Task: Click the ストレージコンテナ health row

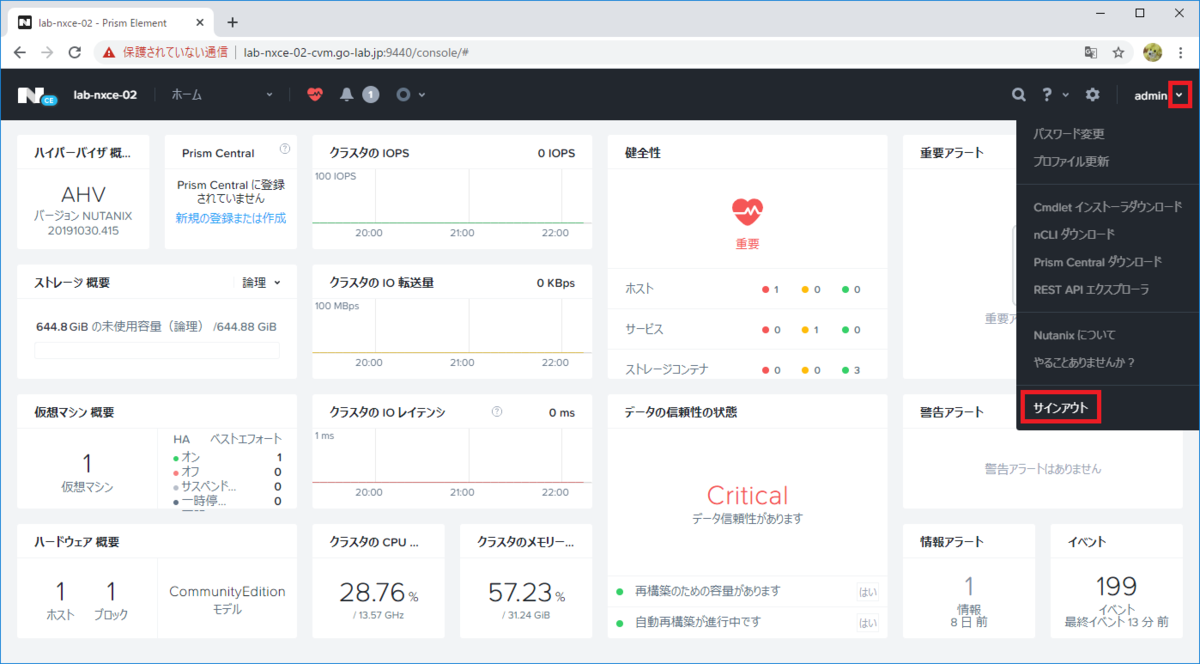Action: pos(747,369)
